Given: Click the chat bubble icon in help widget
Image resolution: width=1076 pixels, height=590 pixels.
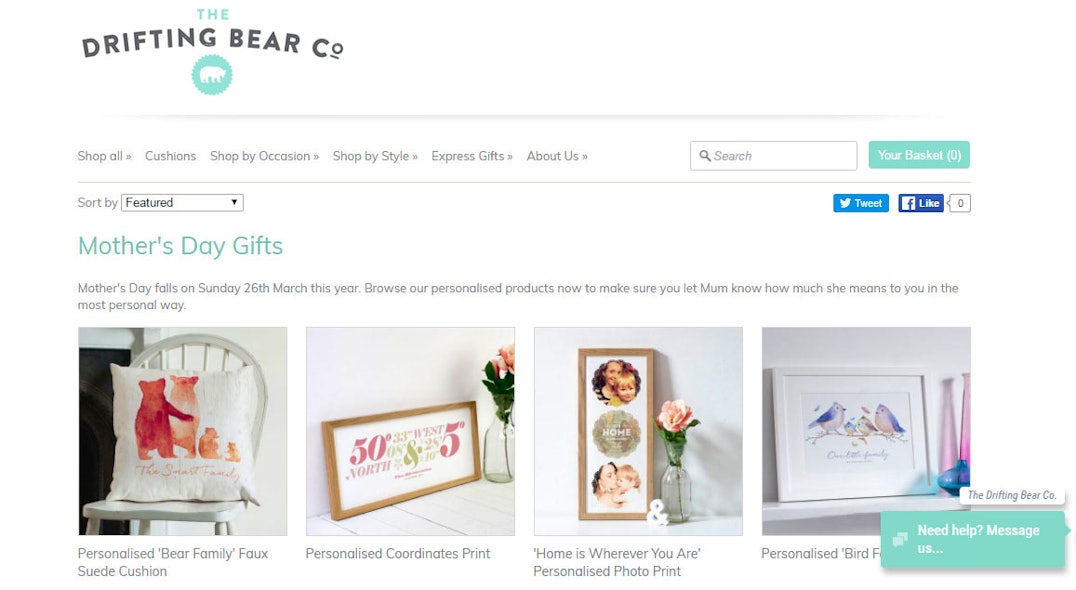Looking at the screenshot, I should pos(900,539).
